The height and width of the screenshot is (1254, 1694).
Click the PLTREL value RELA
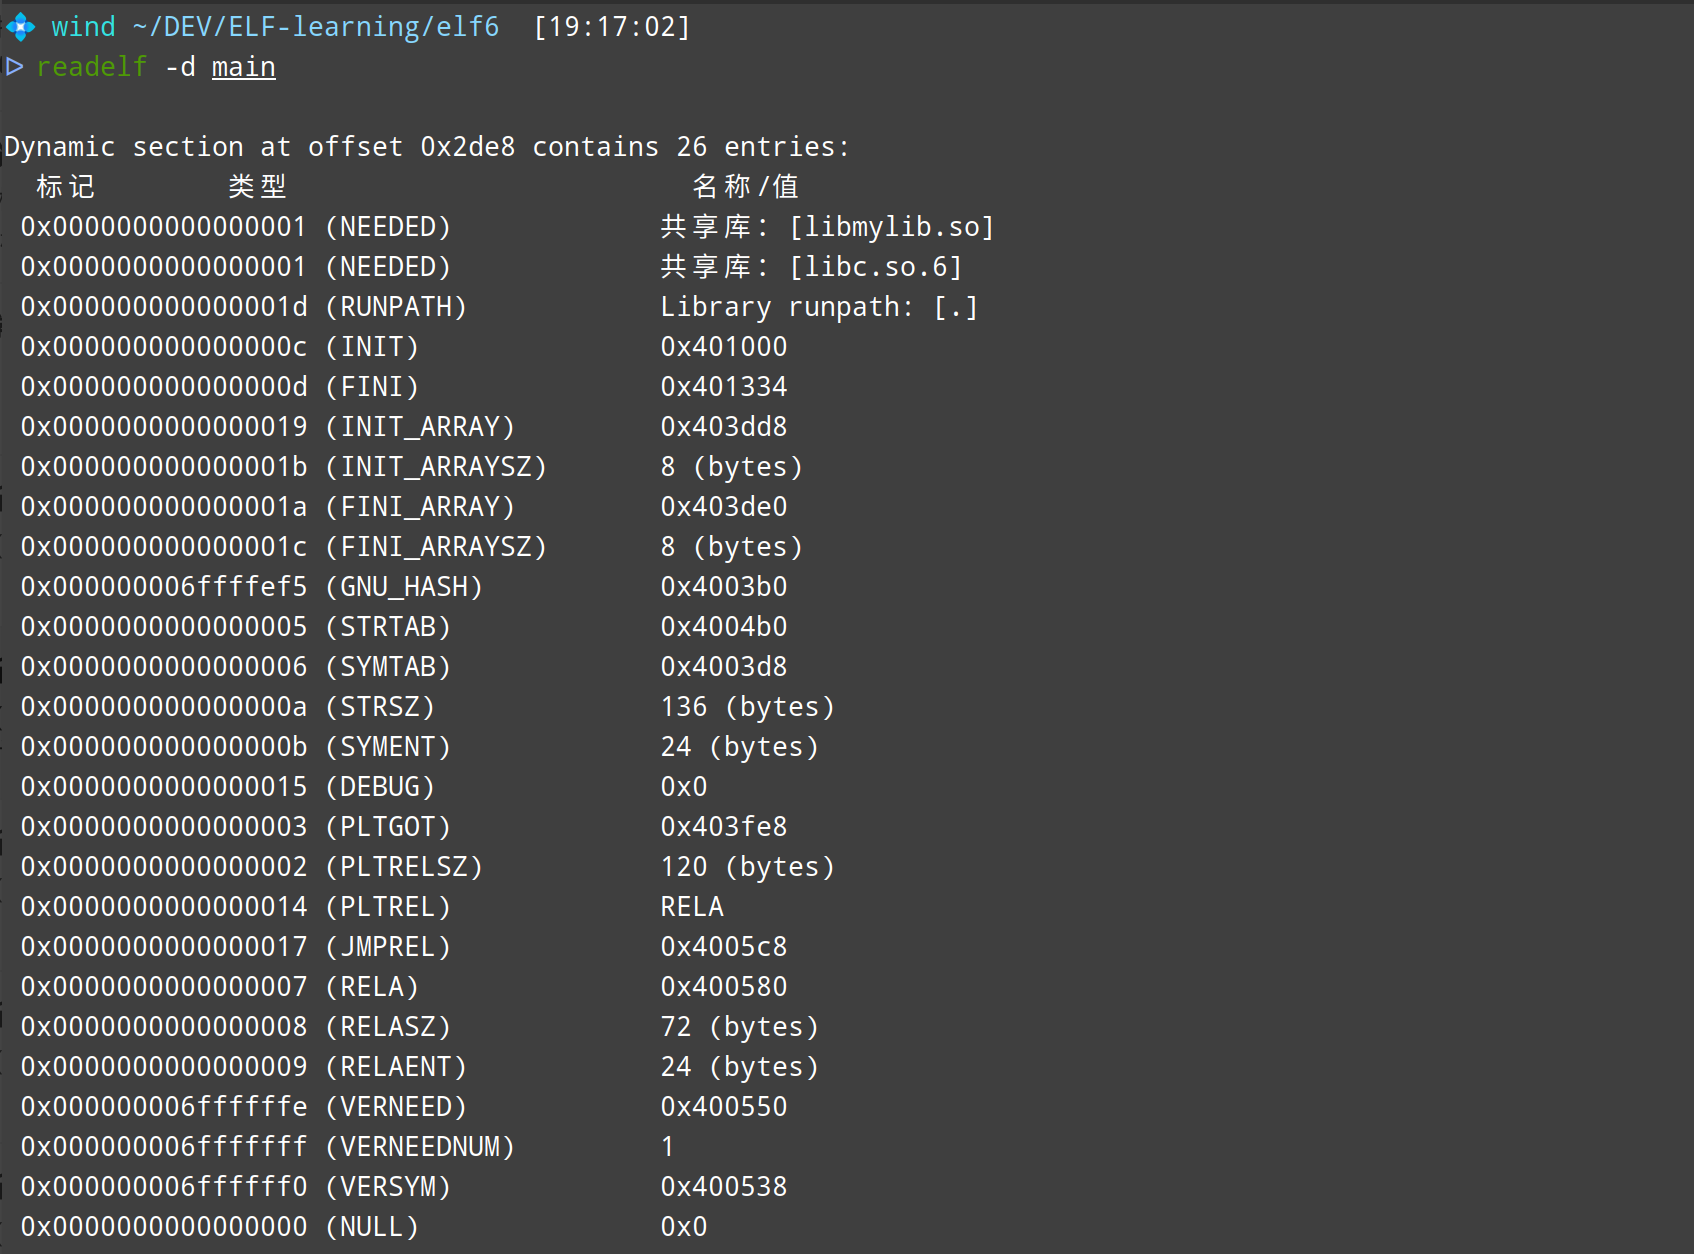(x=692, y=907)
